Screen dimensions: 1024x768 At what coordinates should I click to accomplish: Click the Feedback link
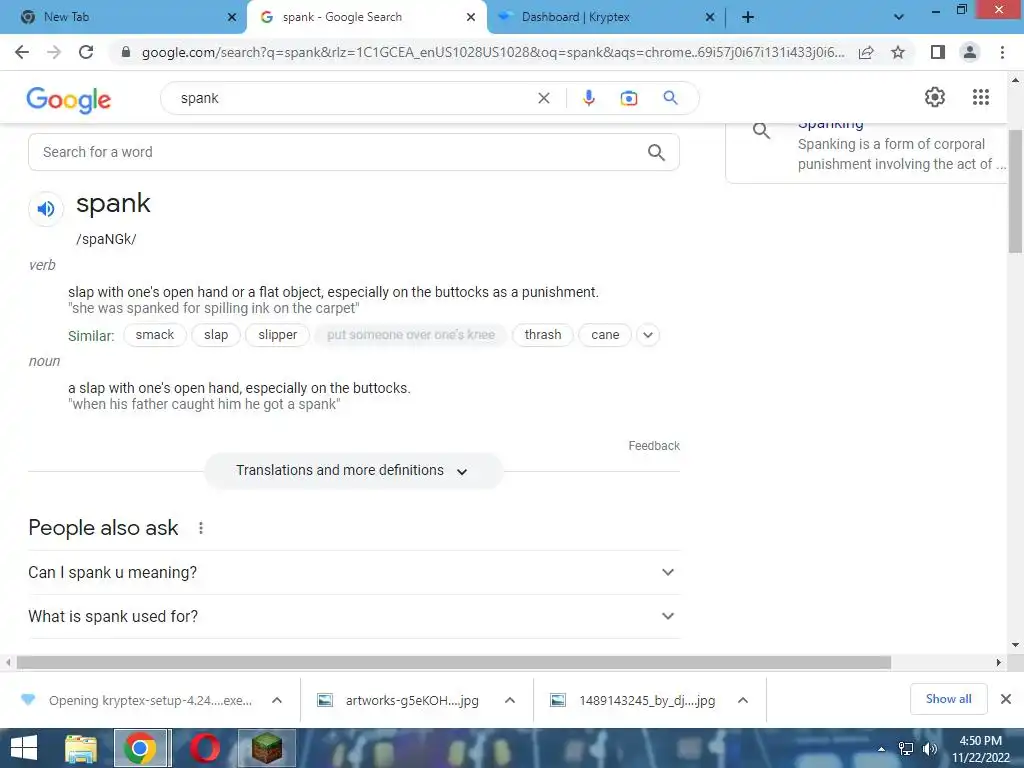click(x=654, y=446)
